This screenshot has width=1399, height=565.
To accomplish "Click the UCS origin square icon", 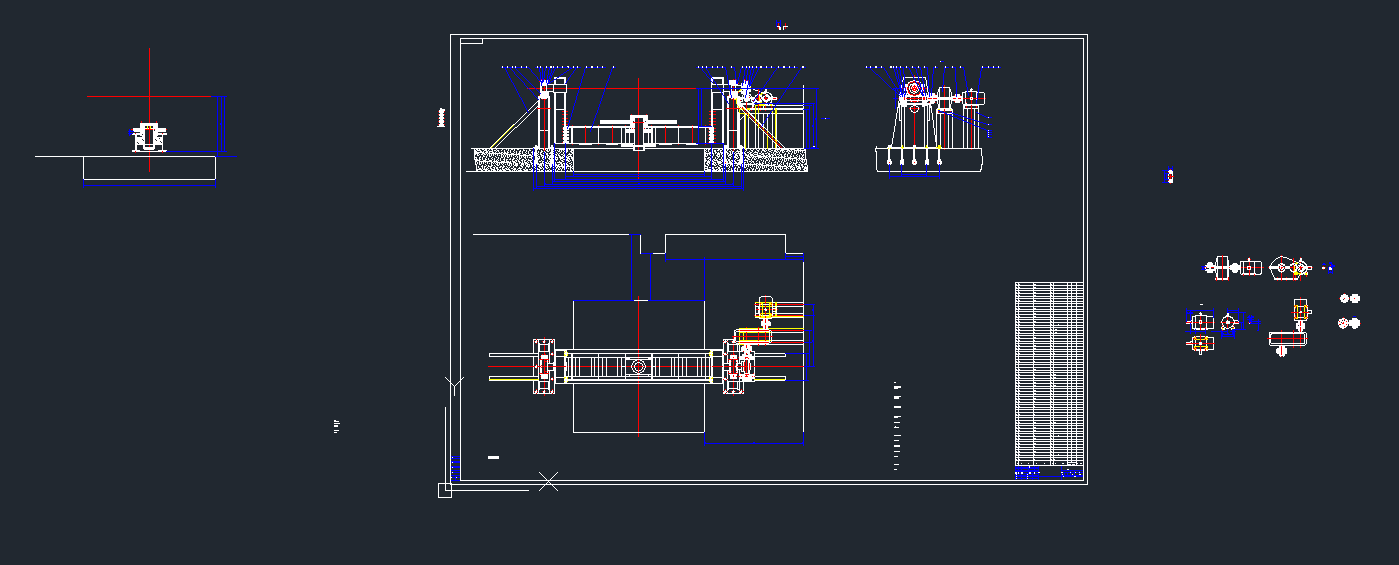I will [445, 490].
